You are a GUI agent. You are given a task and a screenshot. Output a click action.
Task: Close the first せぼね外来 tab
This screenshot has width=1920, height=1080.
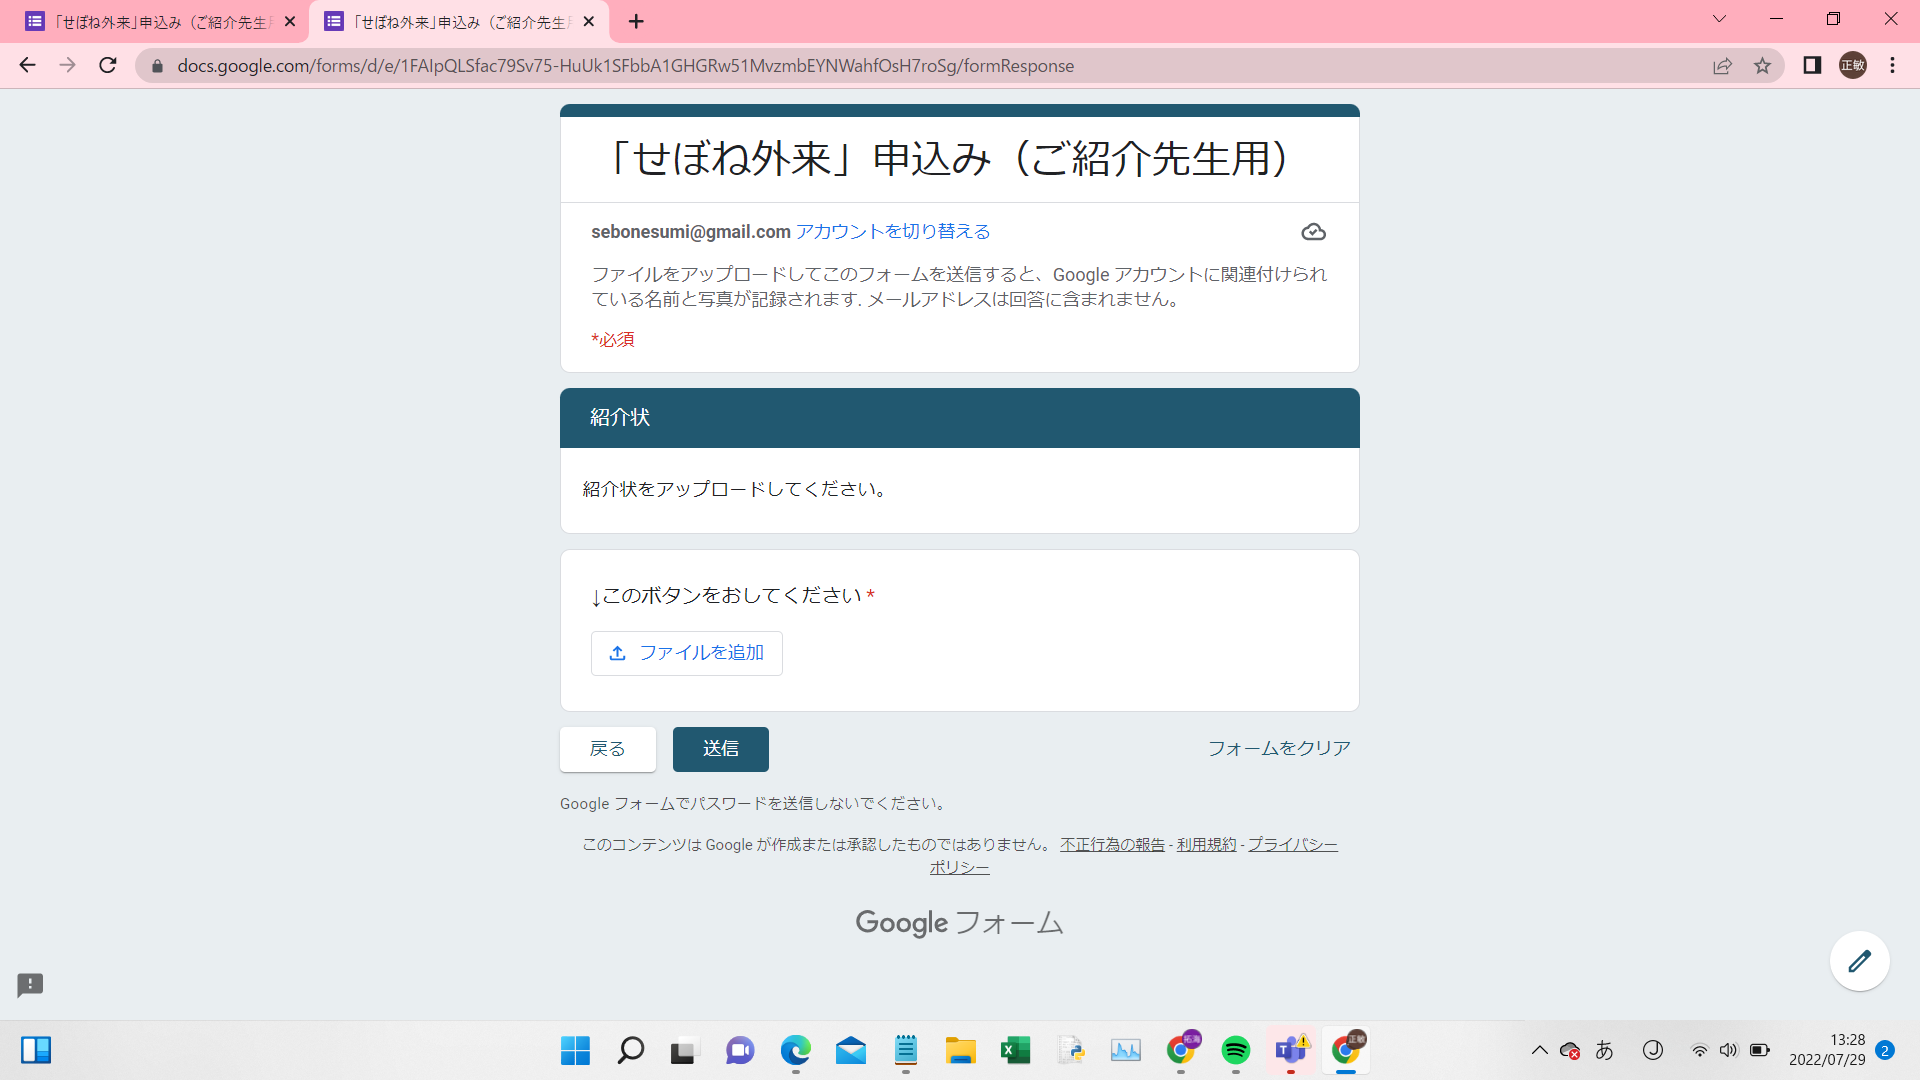(290, 21)
